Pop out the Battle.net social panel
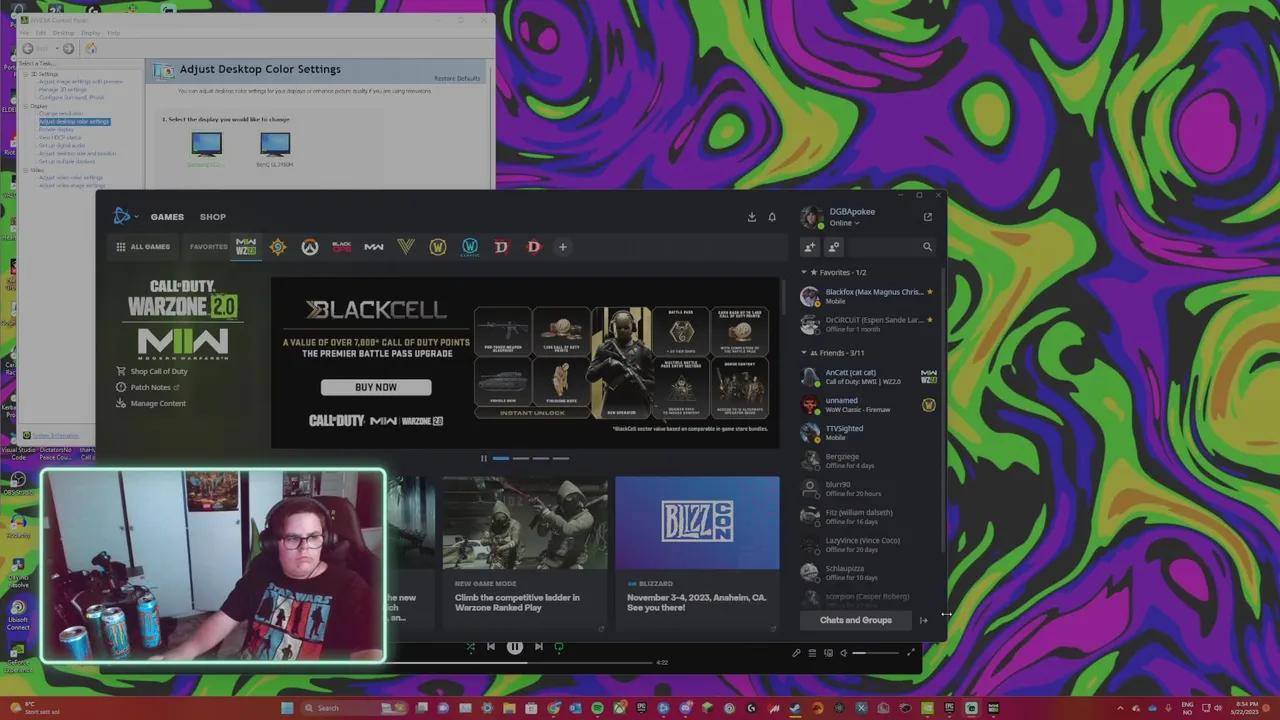1280x720 pixels. [928, 217]
